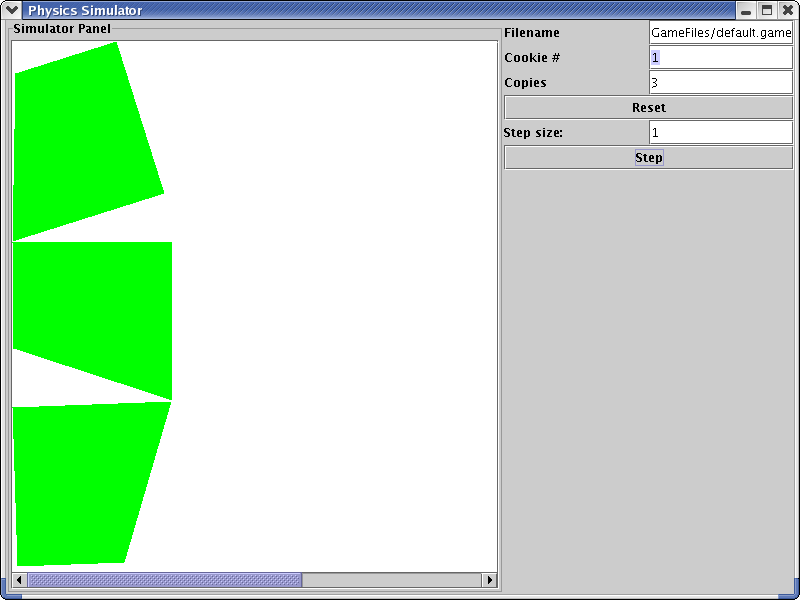800x600 pixels.
Task: Click into the Copies input field
Action: pyautogui.click(x=721, y=83)
